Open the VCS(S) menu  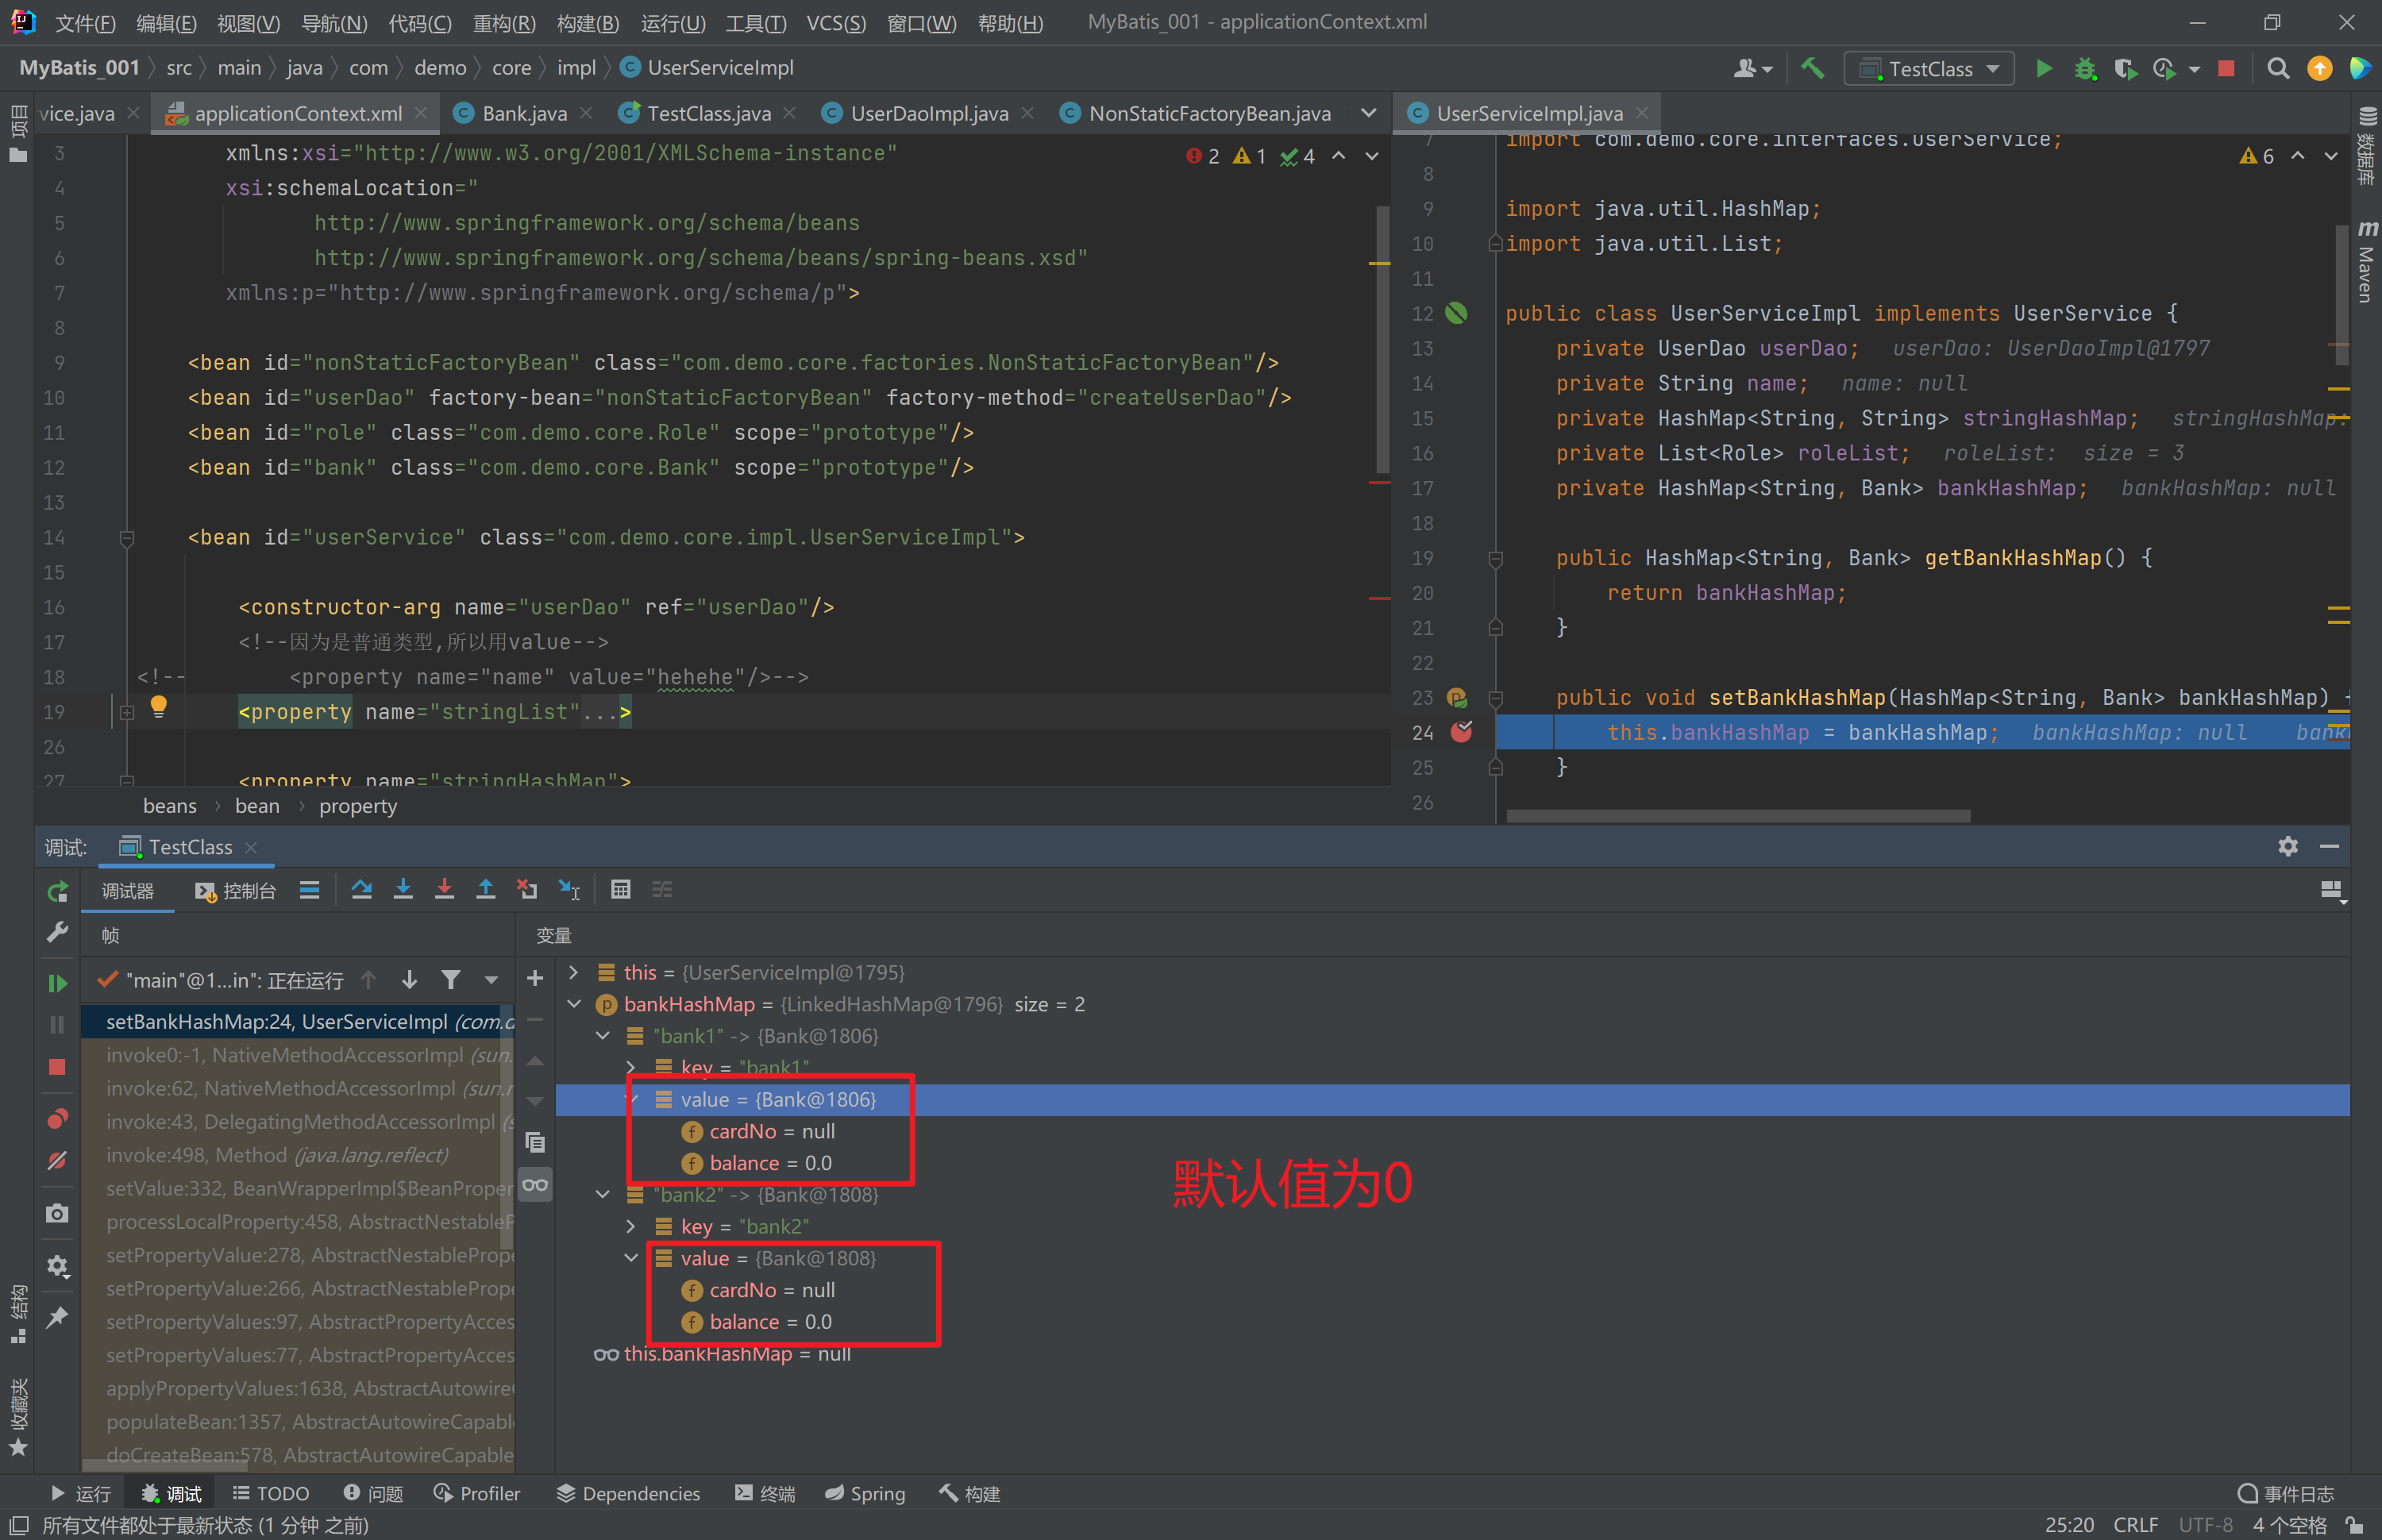[x=835, y=22]
